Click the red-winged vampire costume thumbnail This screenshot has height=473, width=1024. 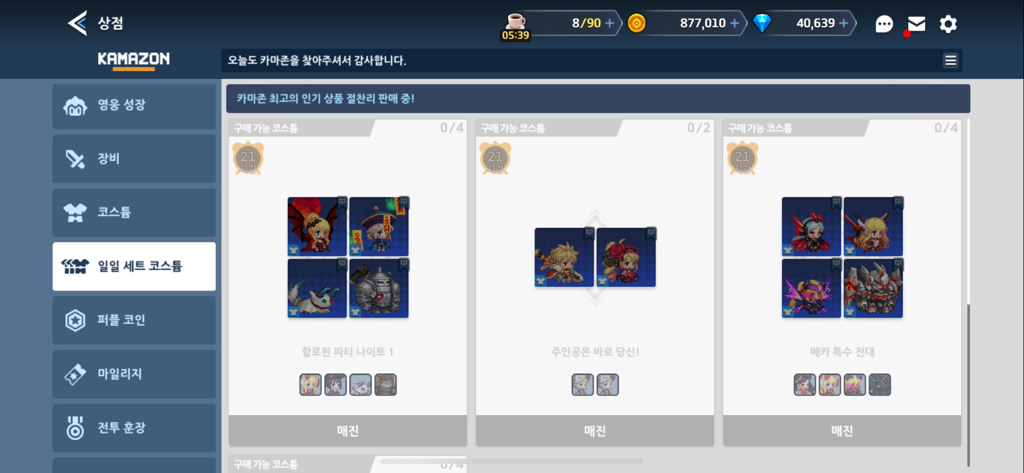pos(317,226)
